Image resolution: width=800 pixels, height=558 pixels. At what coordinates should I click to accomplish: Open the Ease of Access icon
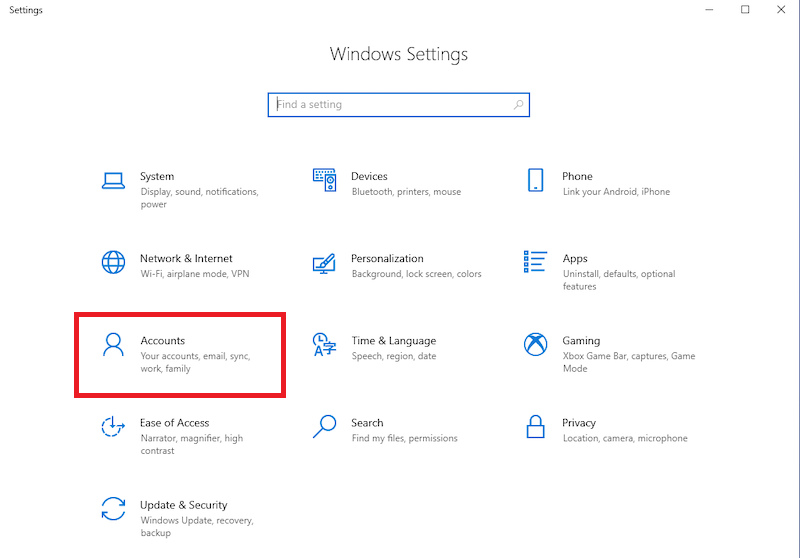coord(113,427)
